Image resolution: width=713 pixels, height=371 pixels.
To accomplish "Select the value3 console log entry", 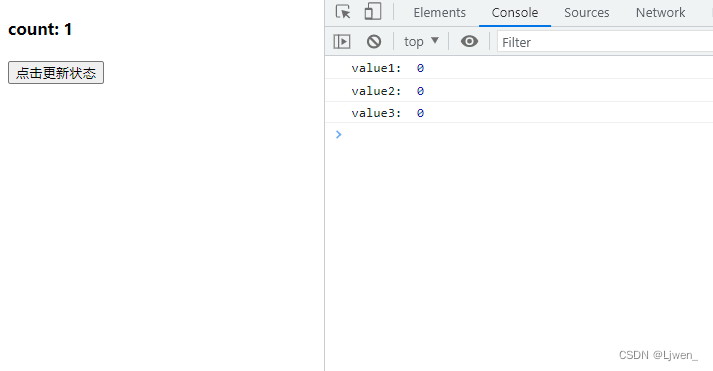I will click(519, 112).
